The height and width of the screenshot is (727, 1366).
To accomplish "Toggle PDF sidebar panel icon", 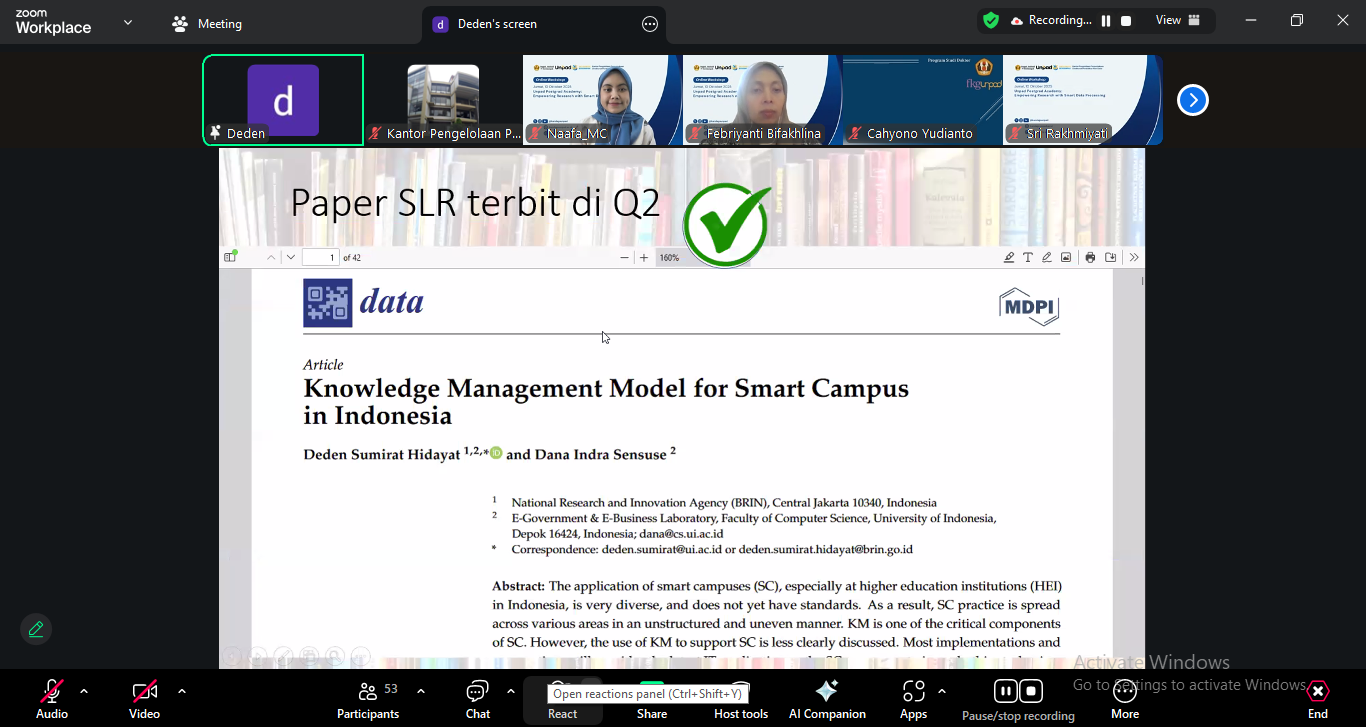I will click(231, 257).
